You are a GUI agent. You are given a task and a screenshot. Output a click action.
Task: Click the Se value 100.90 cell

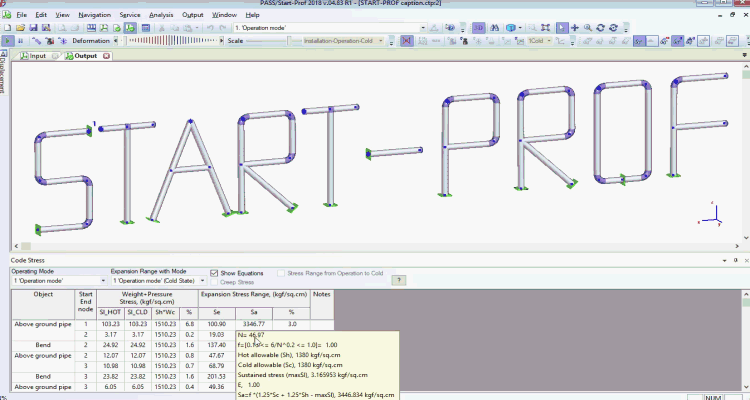[217, 324]
